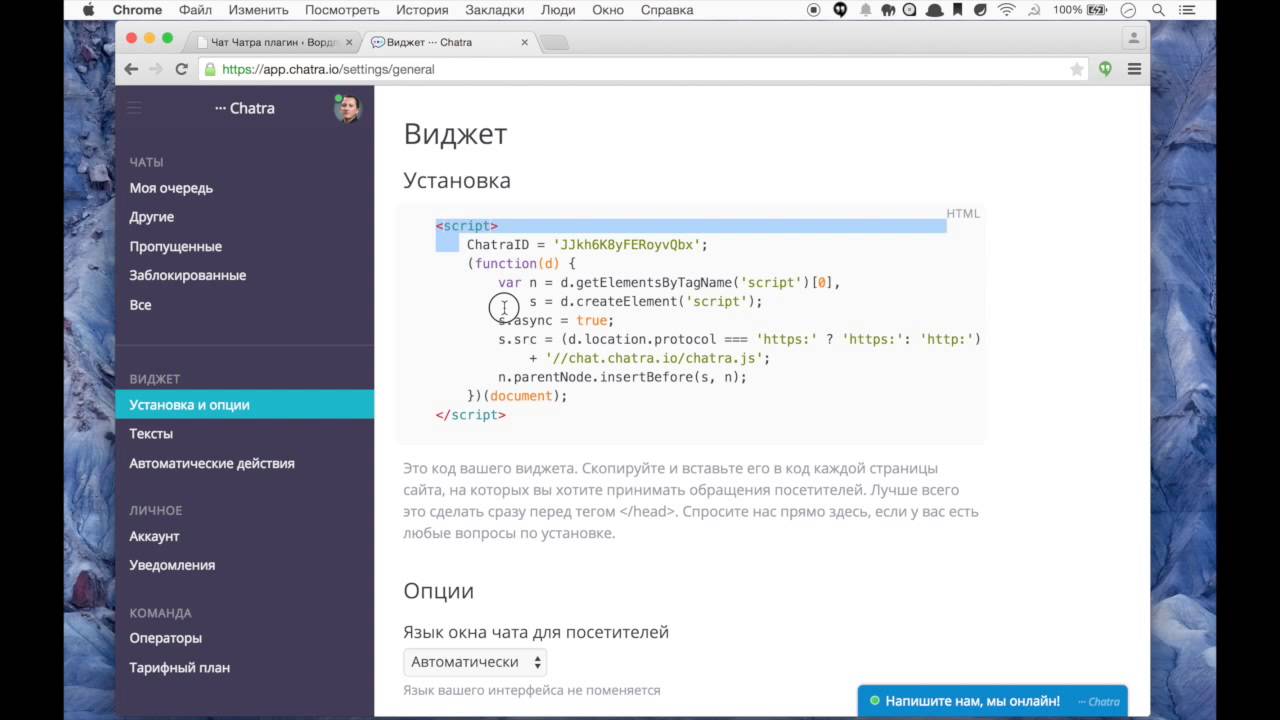Screen dimensions: 1280x720
Task: Open Chrome hamburger menu
Action: pyautogui.click(x=1134, y=69)
